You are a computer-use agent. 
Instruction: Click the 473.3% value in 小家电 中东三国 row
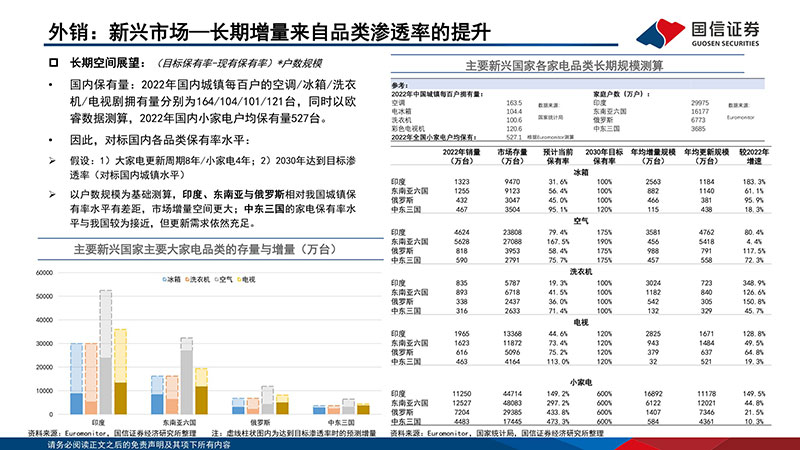pyautogui.click(x=558, y=421)
